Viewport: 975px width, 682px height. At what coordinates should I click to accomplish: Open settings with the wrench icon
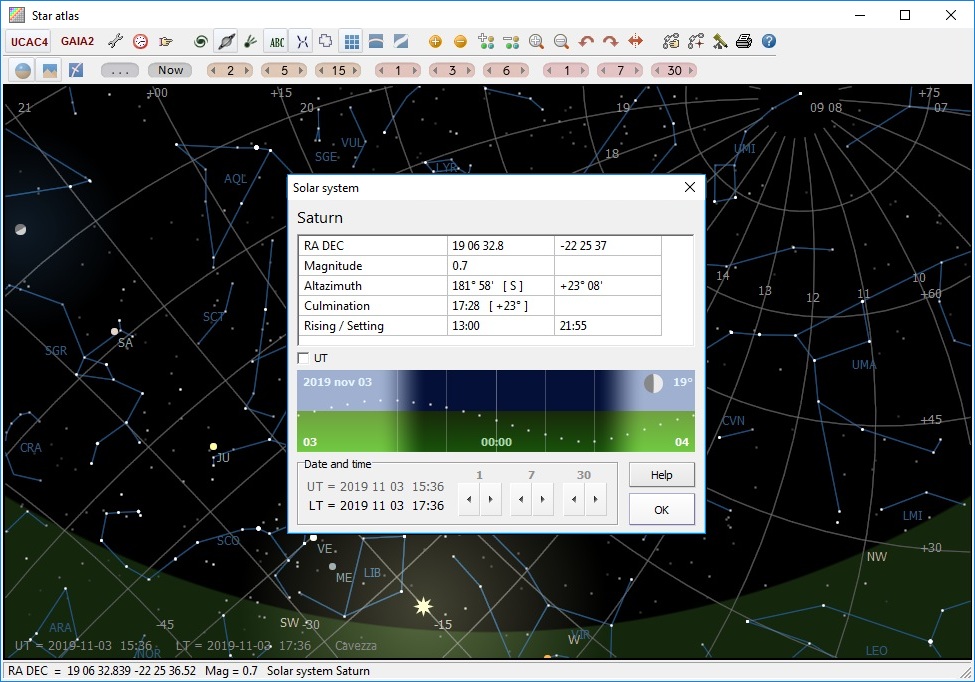pos(115,42)
